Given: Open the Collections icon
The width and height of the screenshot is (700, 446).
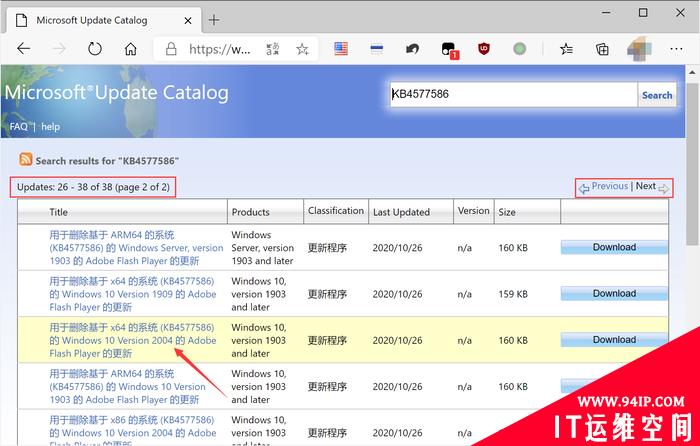Looking at the screenshot, I should point(602,49).
